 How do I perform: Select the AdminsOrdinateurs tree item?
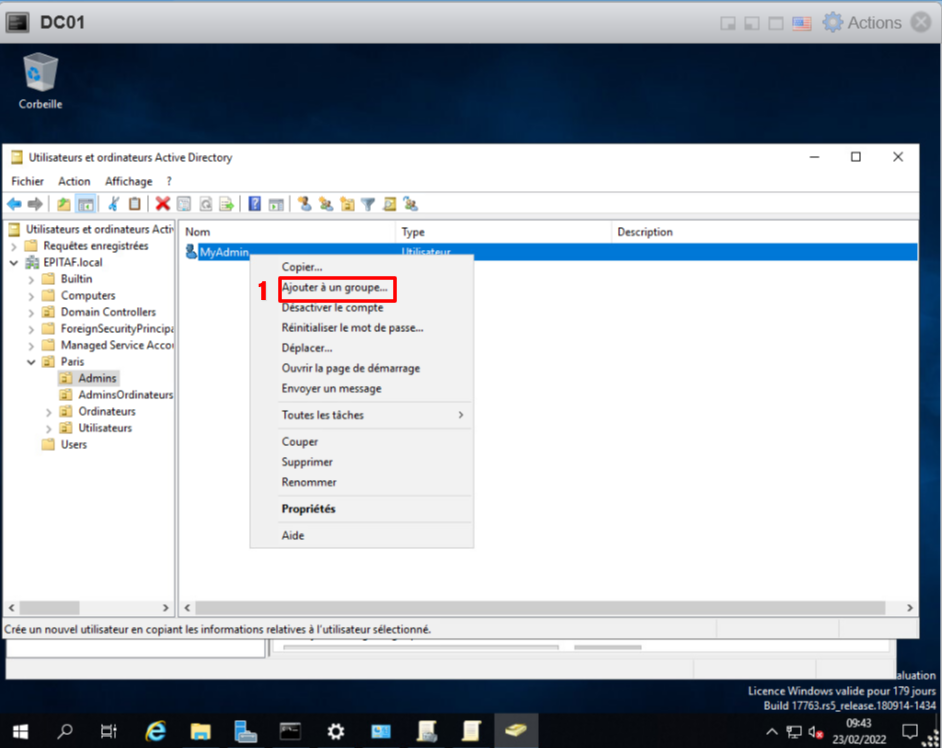pyautogui.click(x=125, y=395)
